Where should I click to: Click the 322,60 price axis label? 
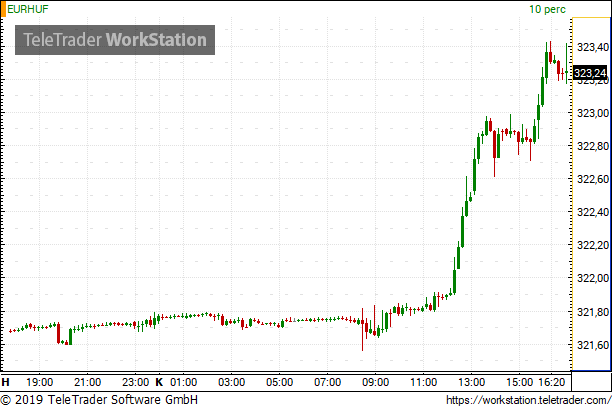[x=593, y=179]
